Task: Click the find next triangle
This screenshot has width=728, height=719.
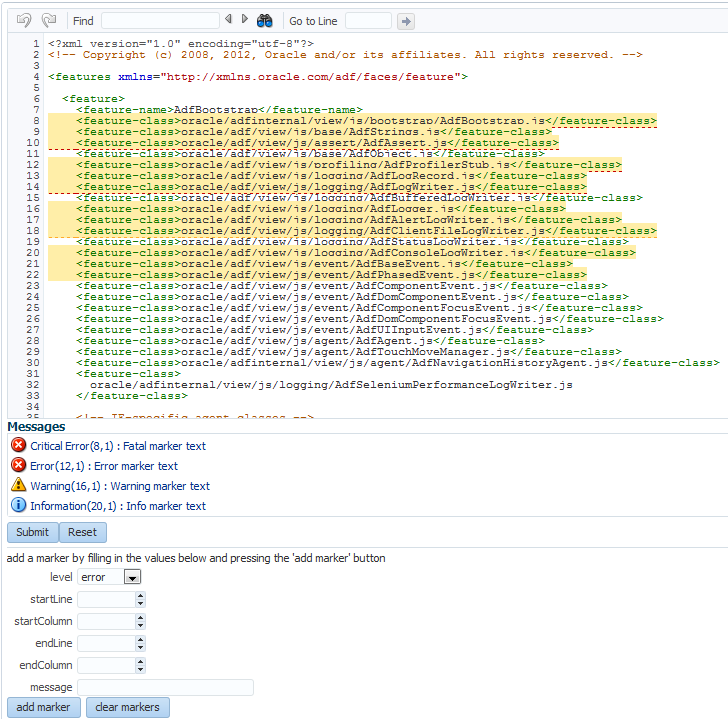Action: pos(244,19)
